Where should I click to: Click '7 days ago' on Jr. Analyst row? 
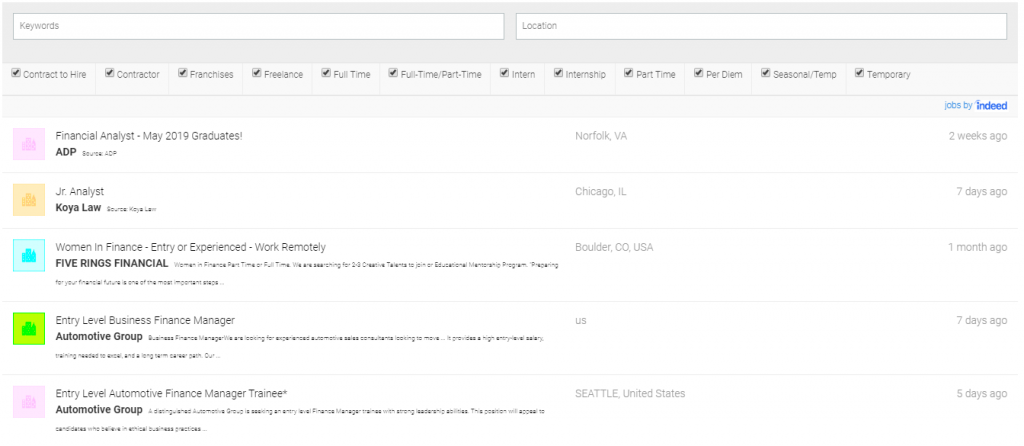tap(981, 191)
